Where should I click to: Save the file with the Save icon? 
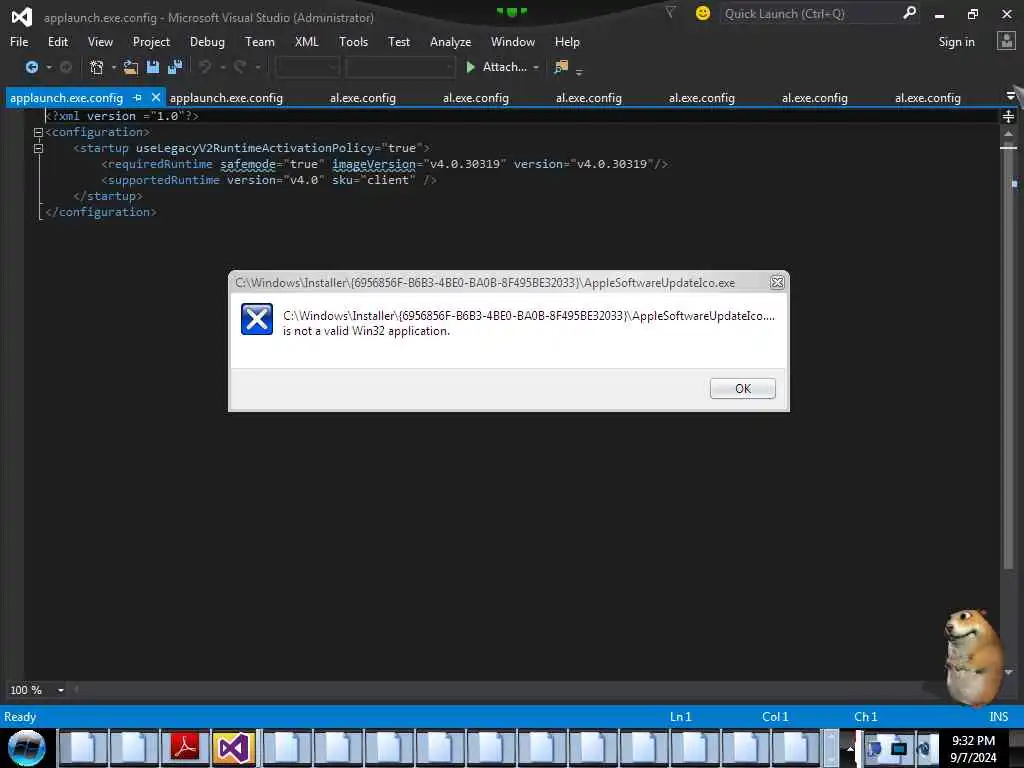(x=153, y=67)
